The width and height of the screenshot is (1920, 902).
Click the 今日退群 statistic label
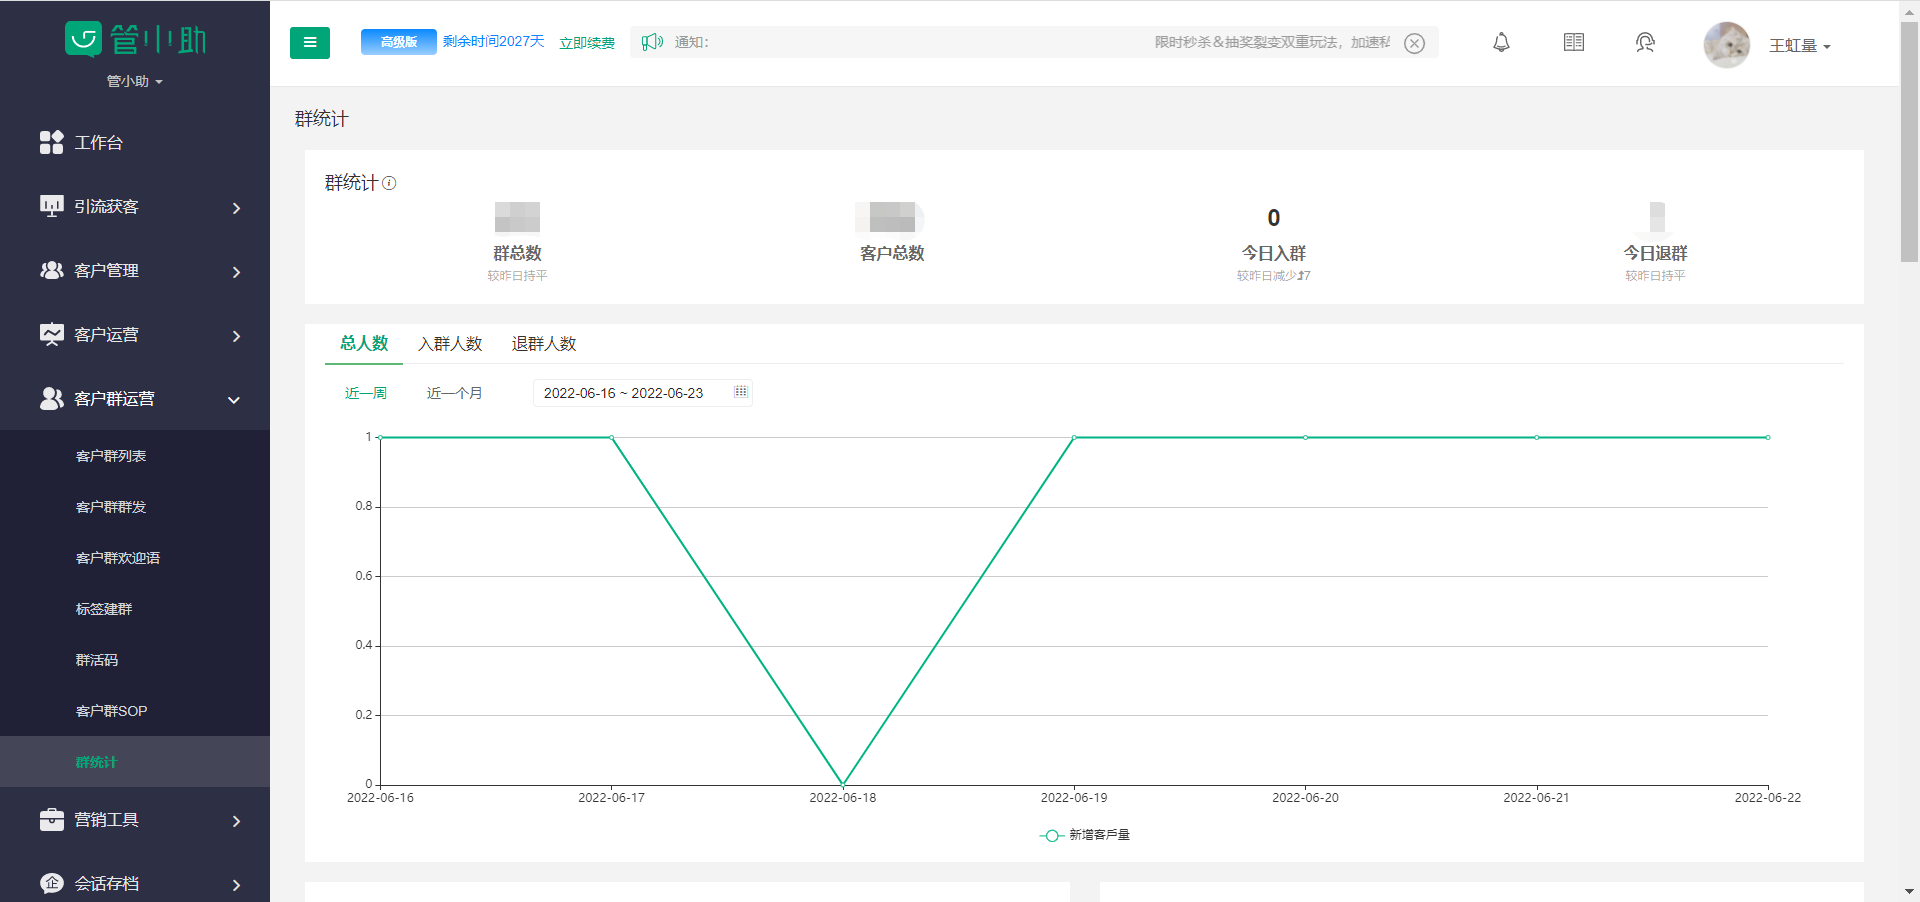[x=1655, y=253]
